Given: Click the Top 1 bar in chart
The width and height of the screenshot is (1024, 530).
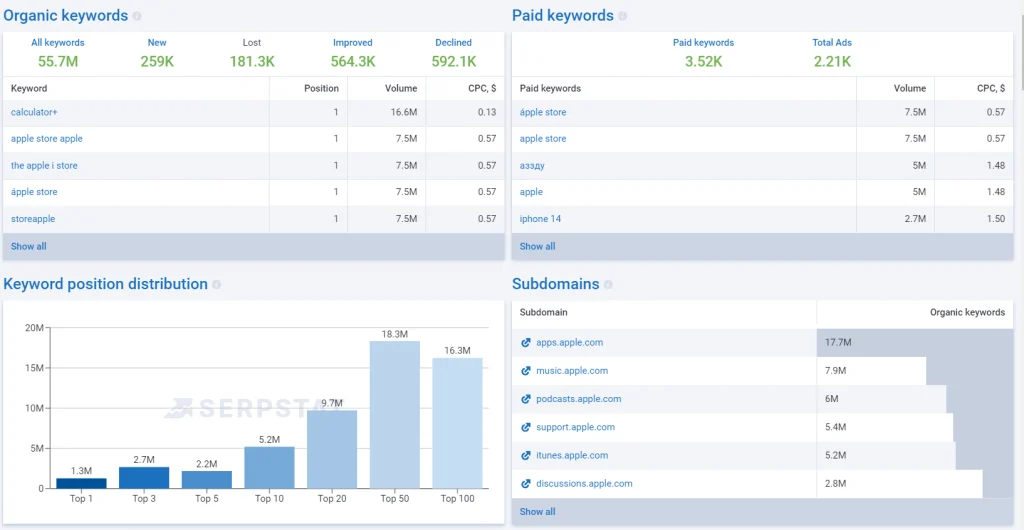Looking at the screenshot, I should click(81, 483).
